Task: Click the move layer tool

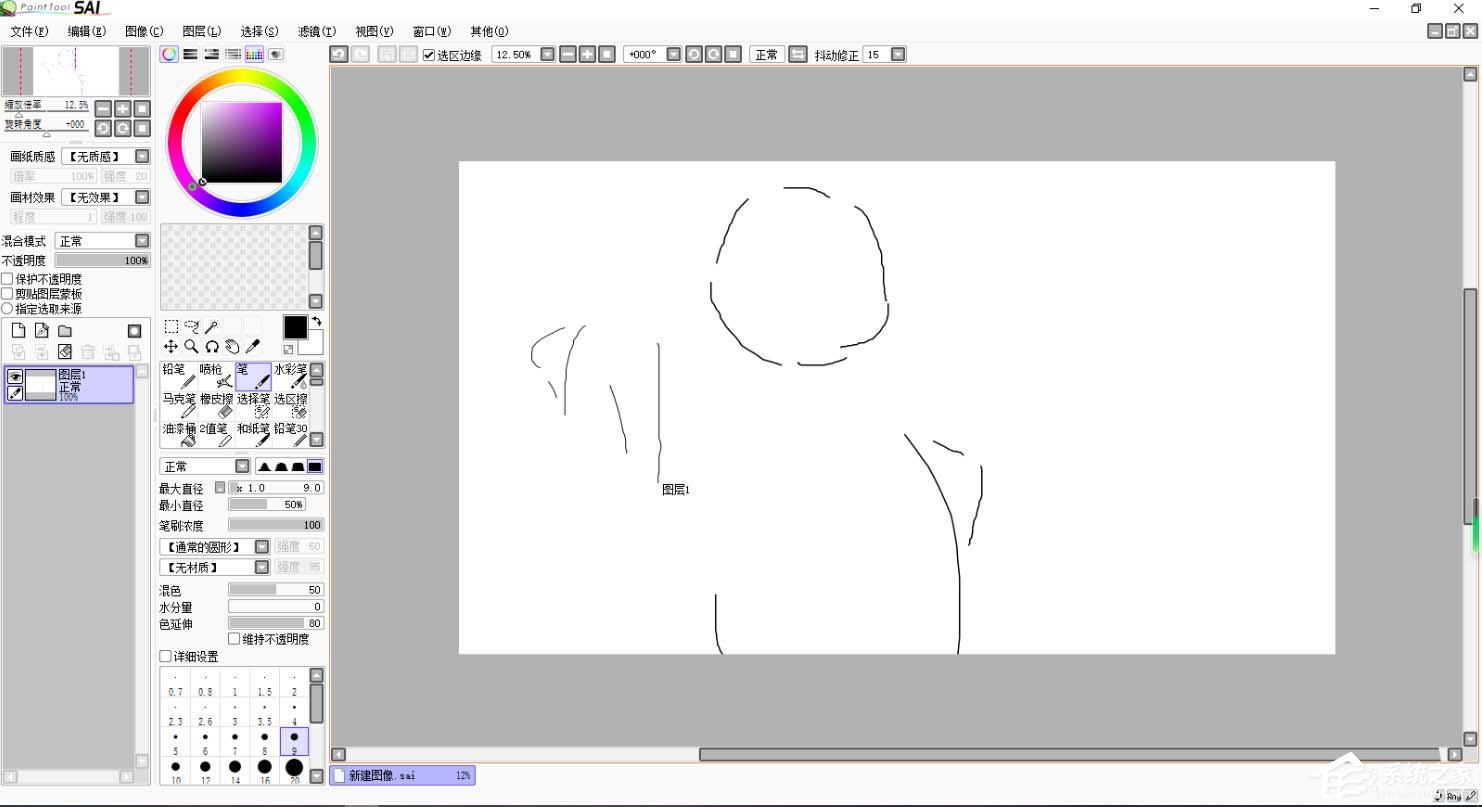Action: (x=171, y=346)
